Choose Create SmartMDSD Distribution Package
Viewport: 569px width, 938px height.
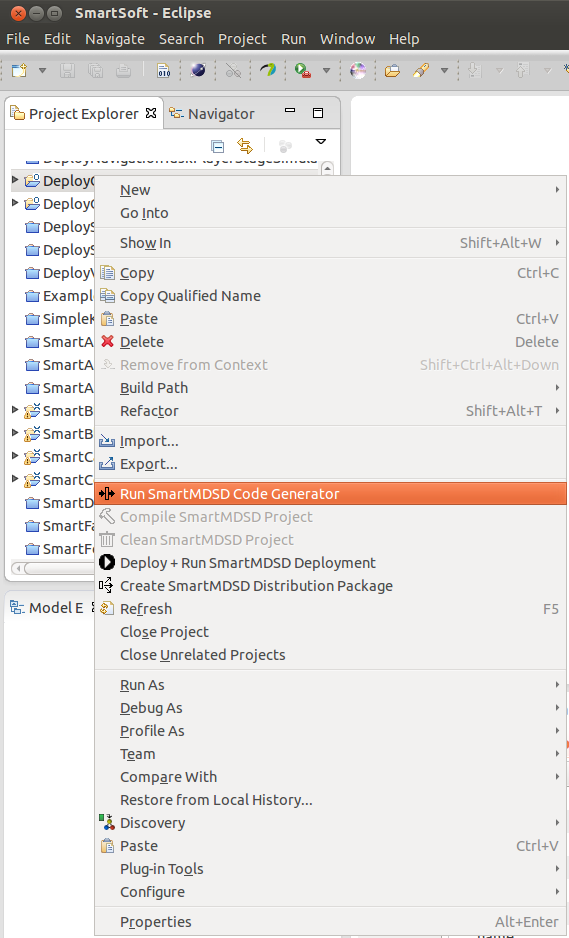[x=330, y=586]
